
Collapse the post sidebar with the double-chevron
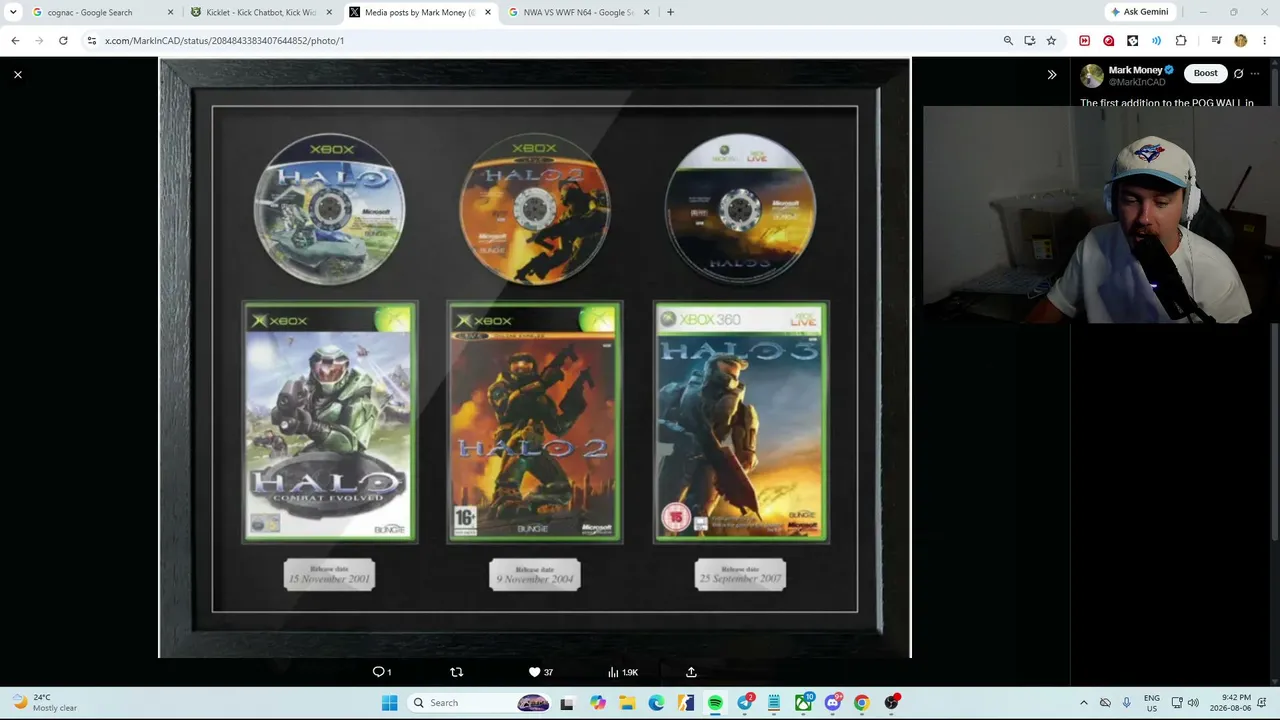point(1052,74)
